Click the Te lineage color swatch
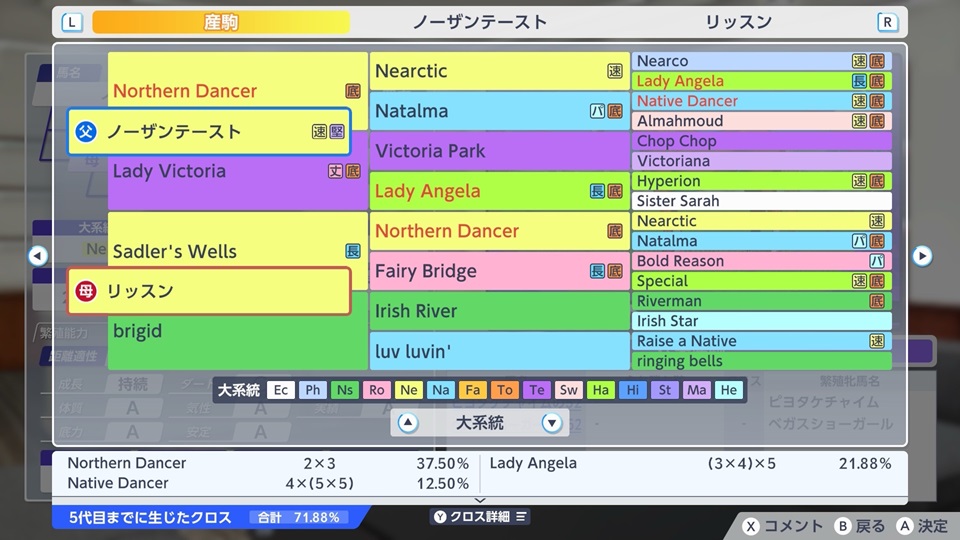 [537, 390]
